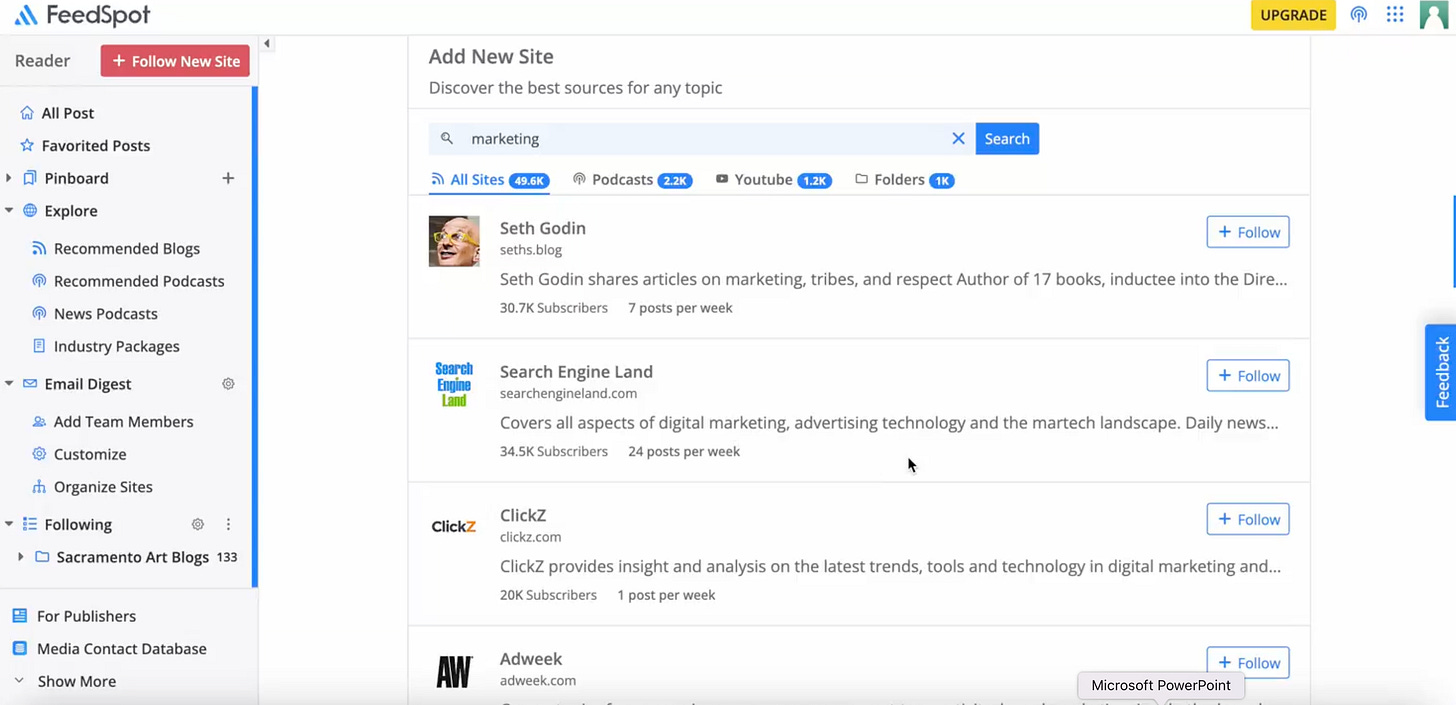Follow Search Engine Land

coord(1248,376)
